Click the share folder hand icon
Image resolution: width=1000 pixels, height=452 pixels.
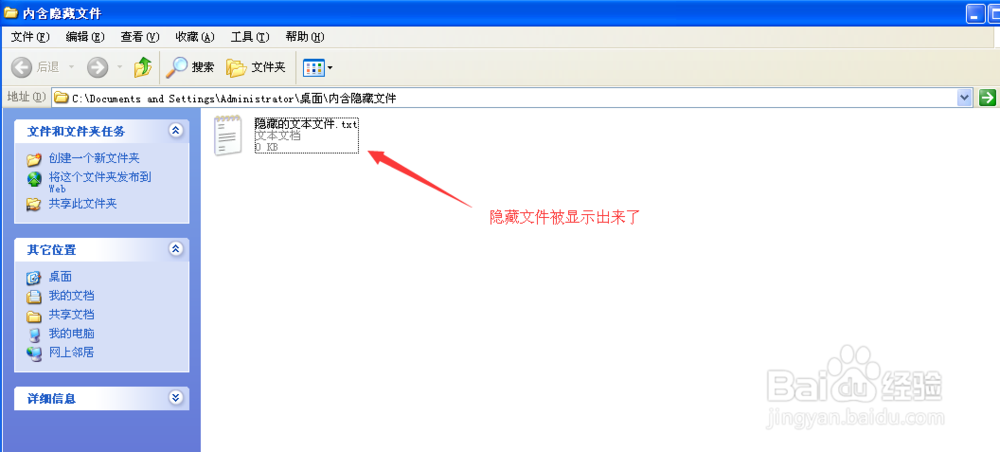coord(34,205)
